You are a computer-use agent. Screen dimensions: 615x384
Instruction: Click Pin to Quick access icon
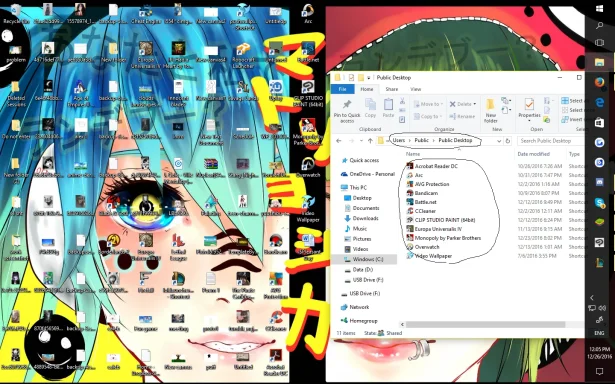pos(347,105)
